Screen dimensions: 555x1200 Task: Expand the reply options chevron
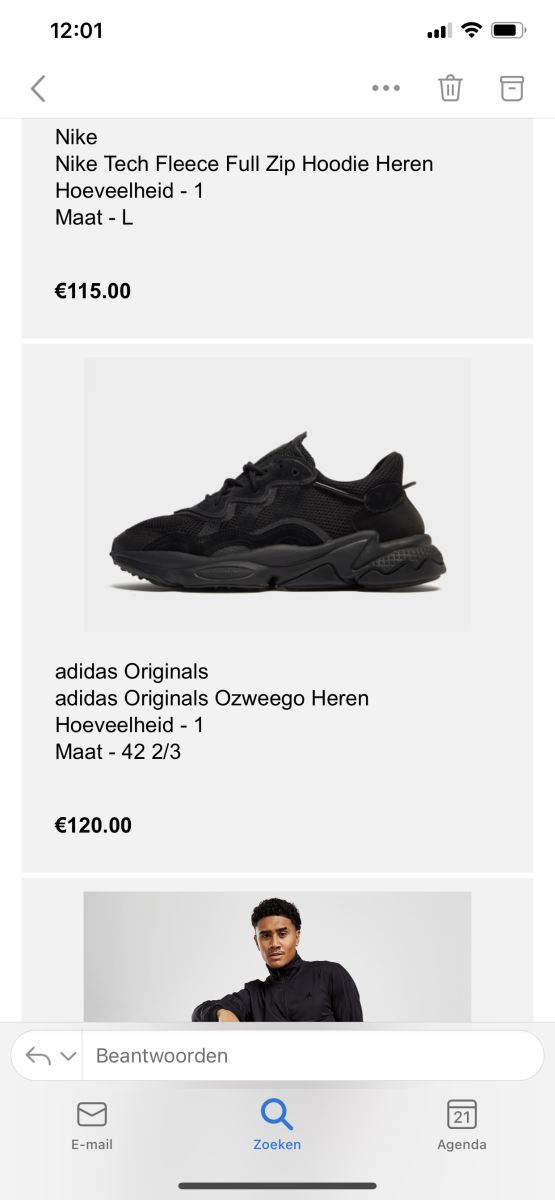coord(68,1057)
